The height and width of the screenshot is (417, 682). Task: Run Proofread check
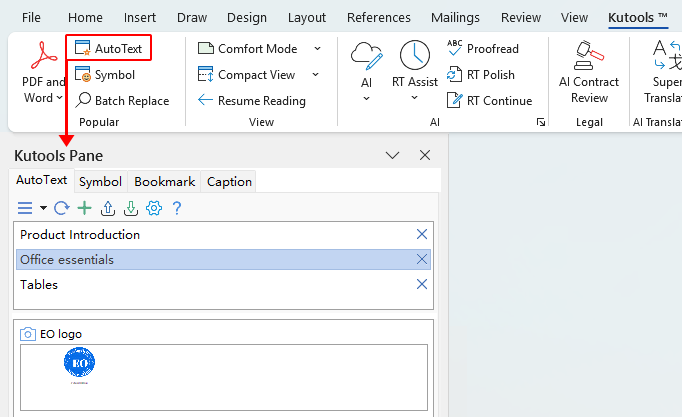click(483, 48)
